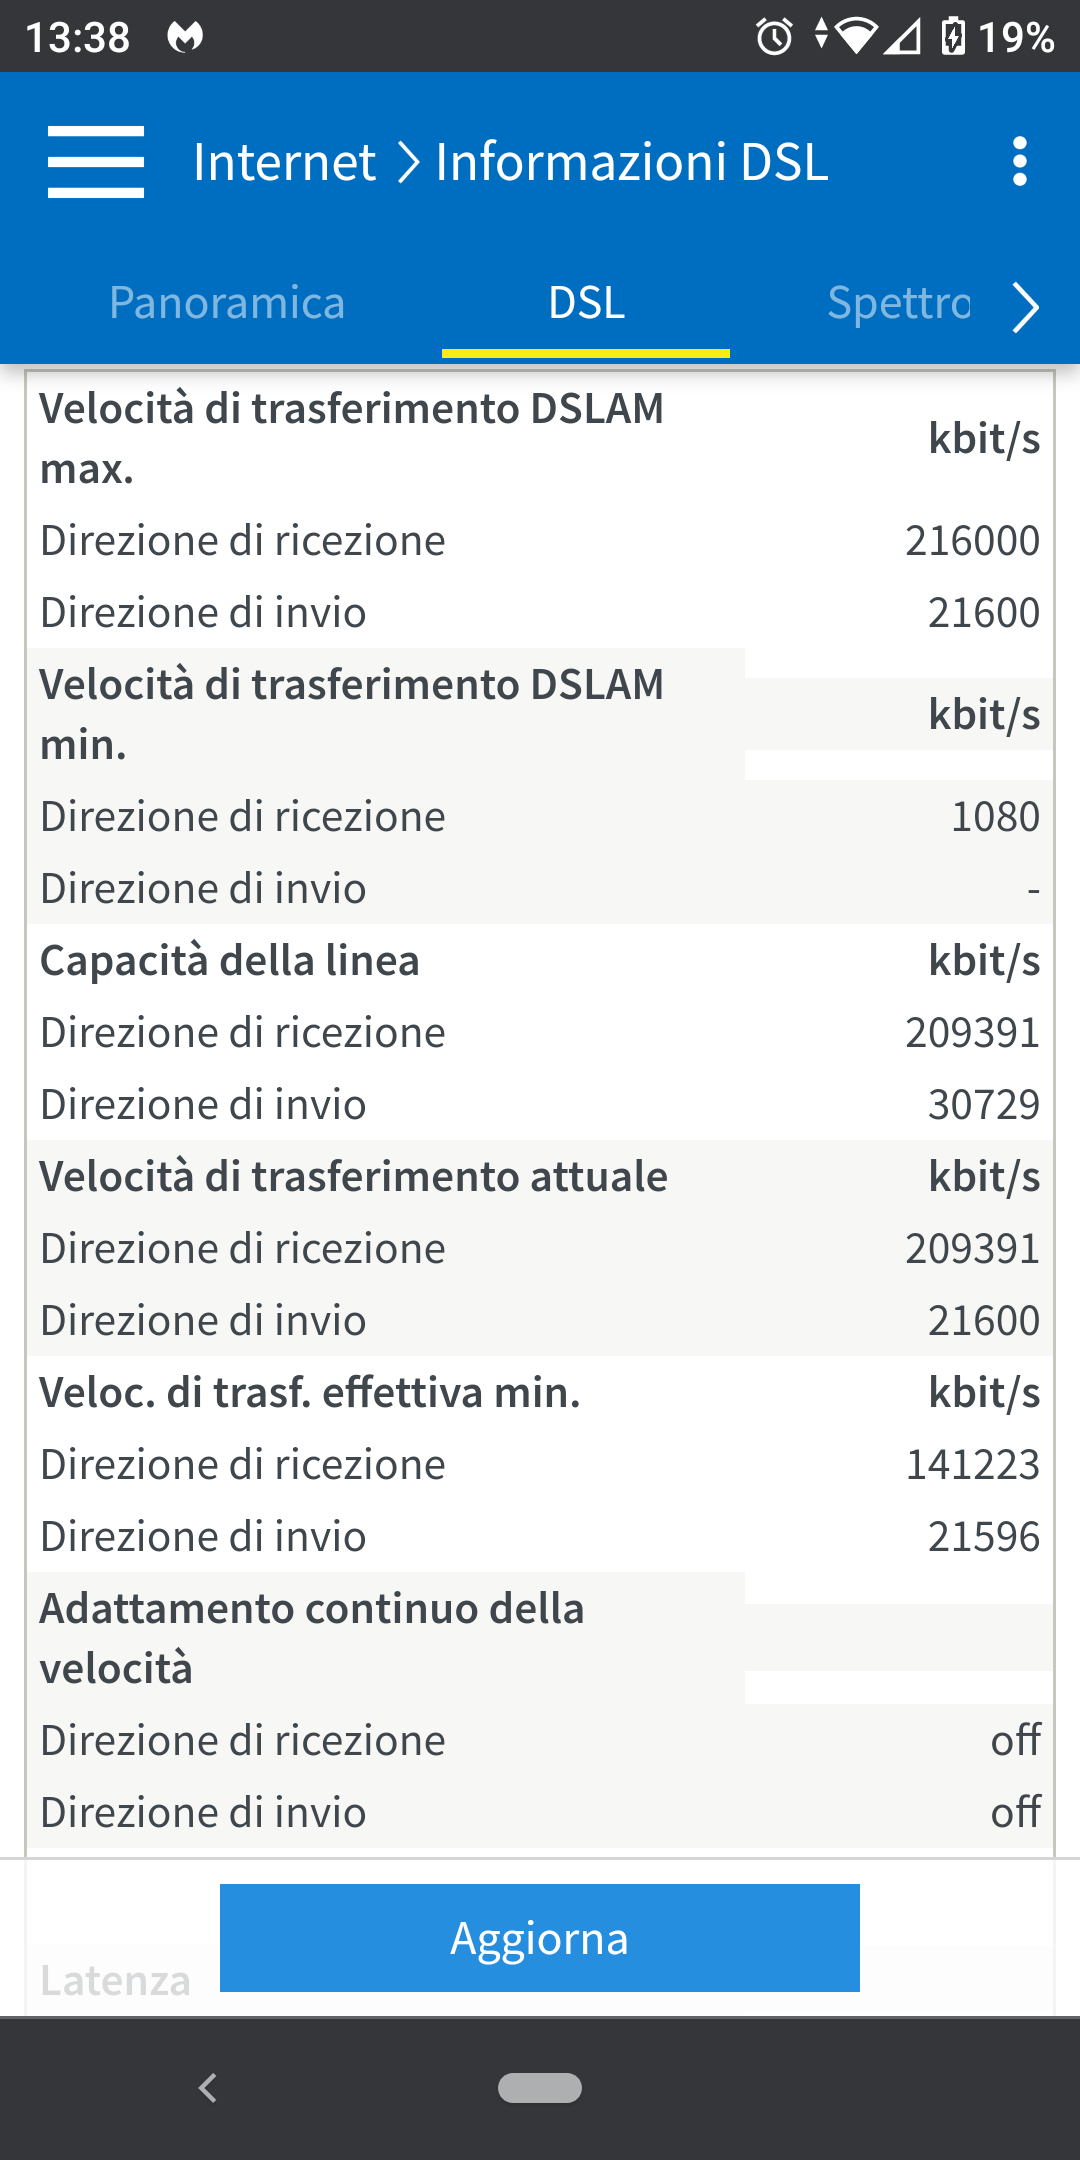Tap the Wi-Fi signal status icon
The image size is (1080, 2160).
coord(854,37)
